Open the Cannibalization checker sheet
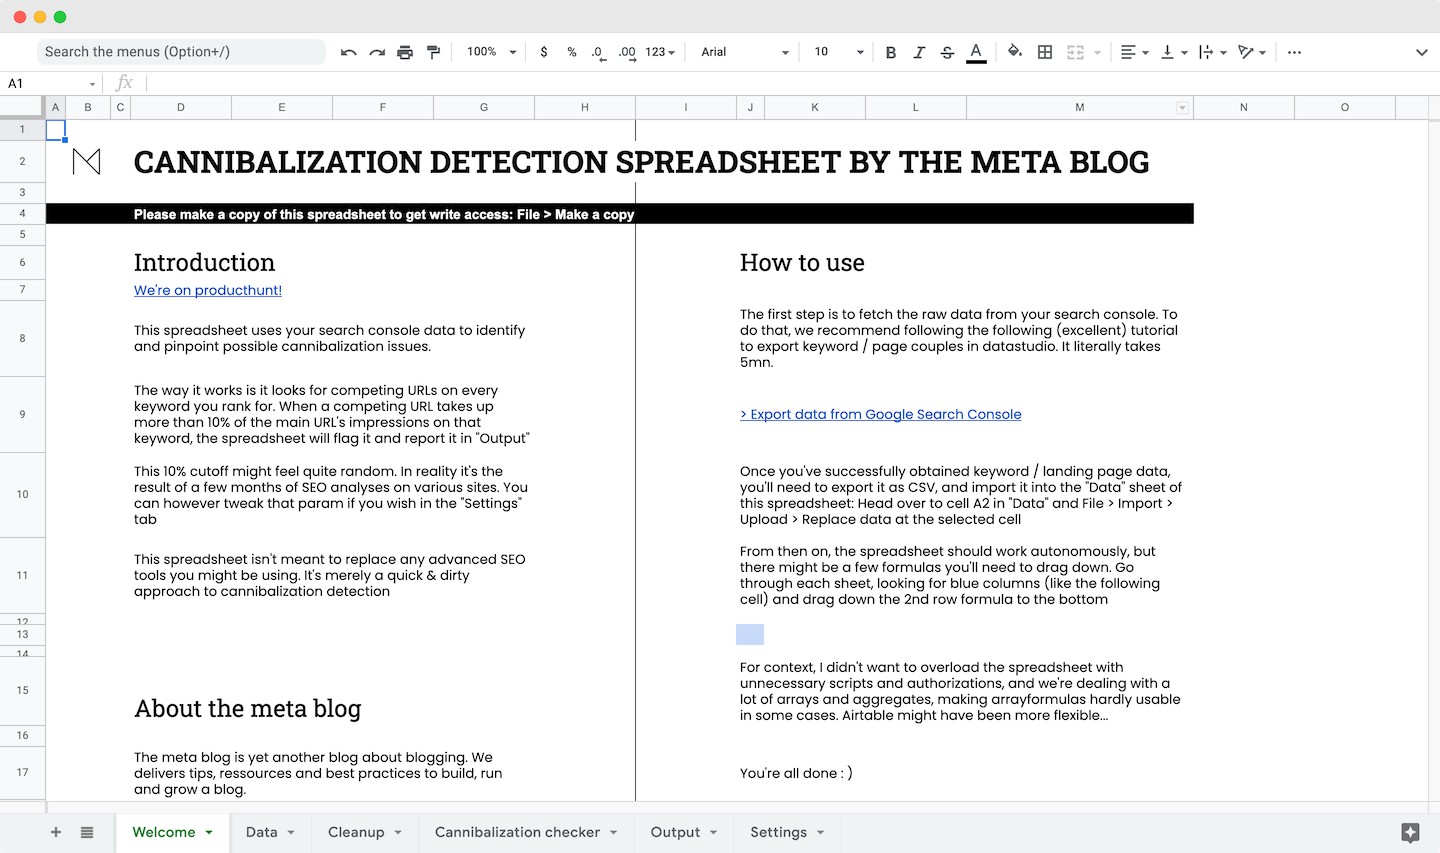The width and height of the screenshot is (1440, 853). pos(516,831)
